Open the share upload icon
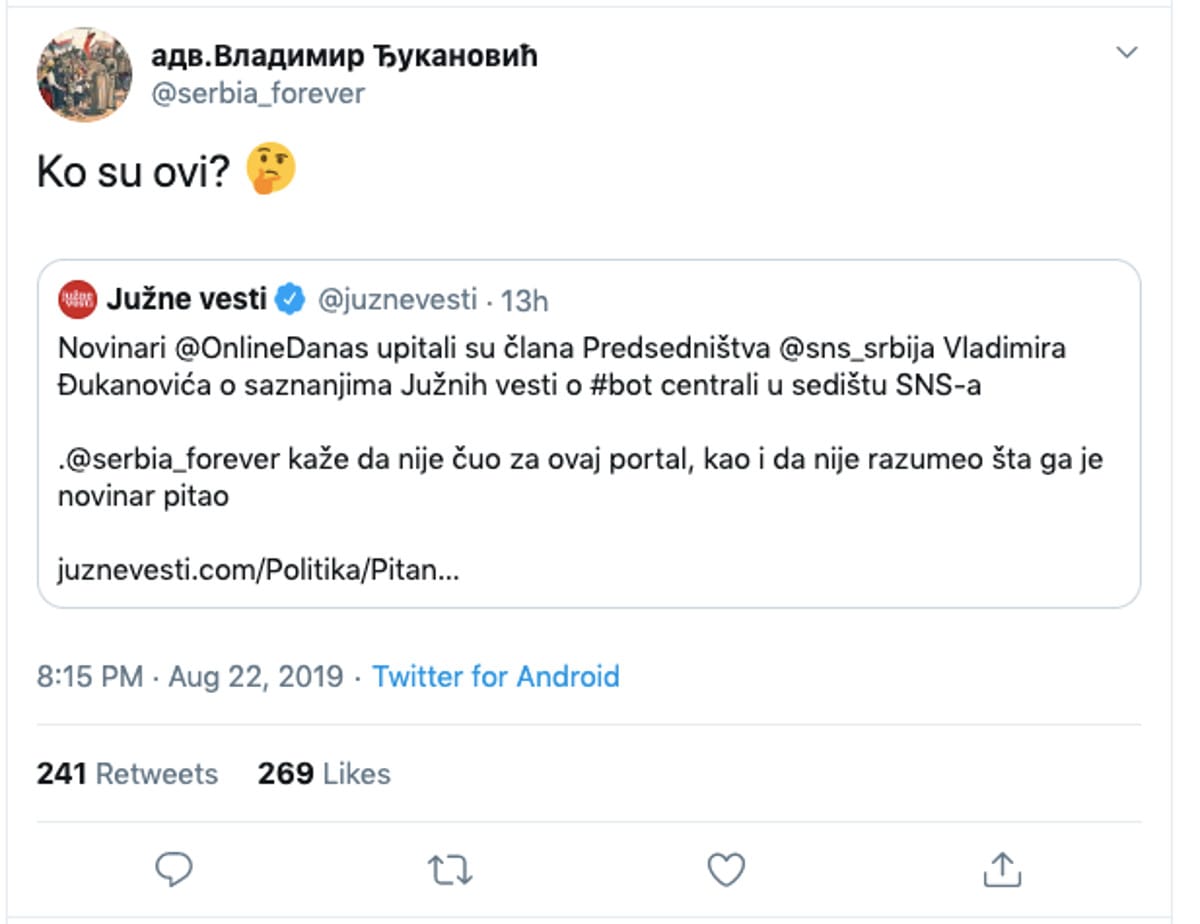This screenshot has width=1200, height=924. point(1001,871)
